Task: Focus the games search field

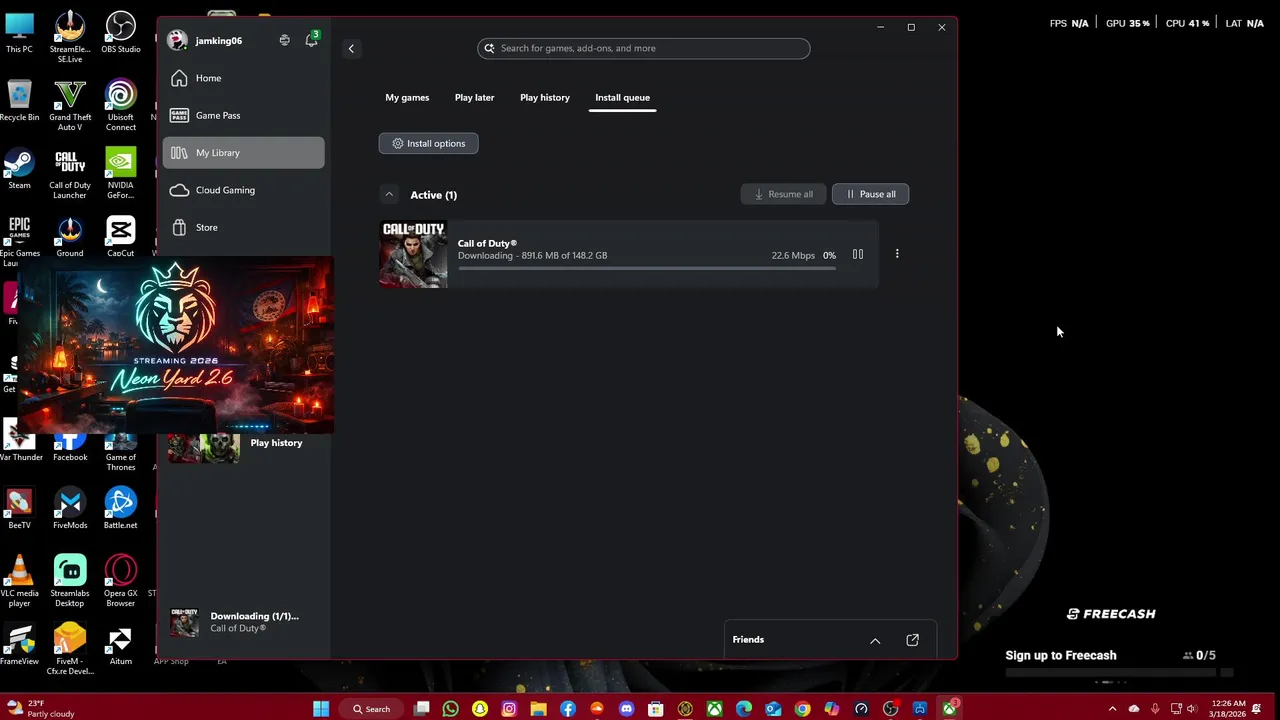Action: click(x=644, y=48)
